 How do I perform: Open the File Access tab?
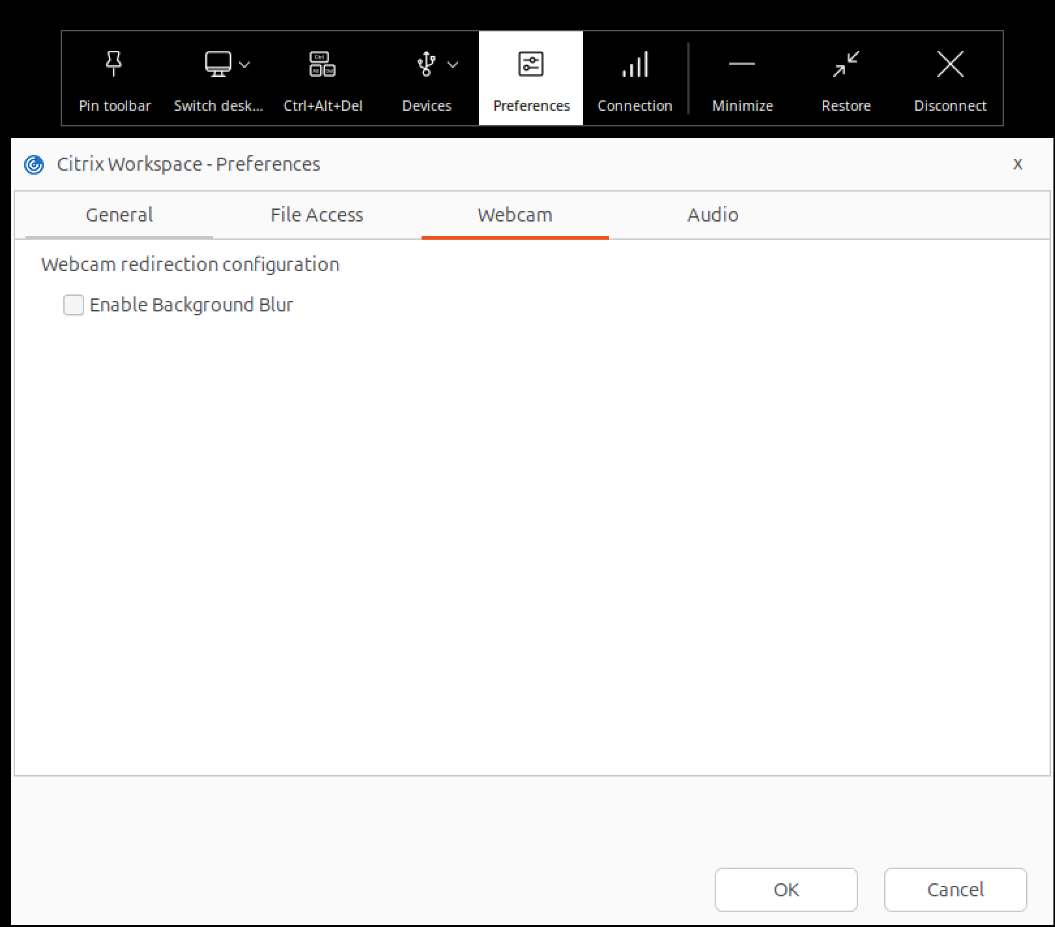tap(316, 215)
